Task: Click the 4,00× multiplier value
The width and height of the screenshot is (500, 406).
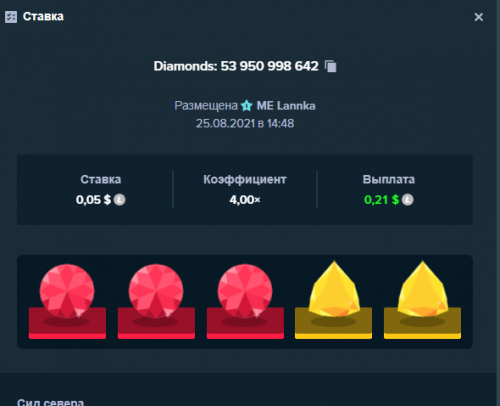Action: (x=245, y=200)
